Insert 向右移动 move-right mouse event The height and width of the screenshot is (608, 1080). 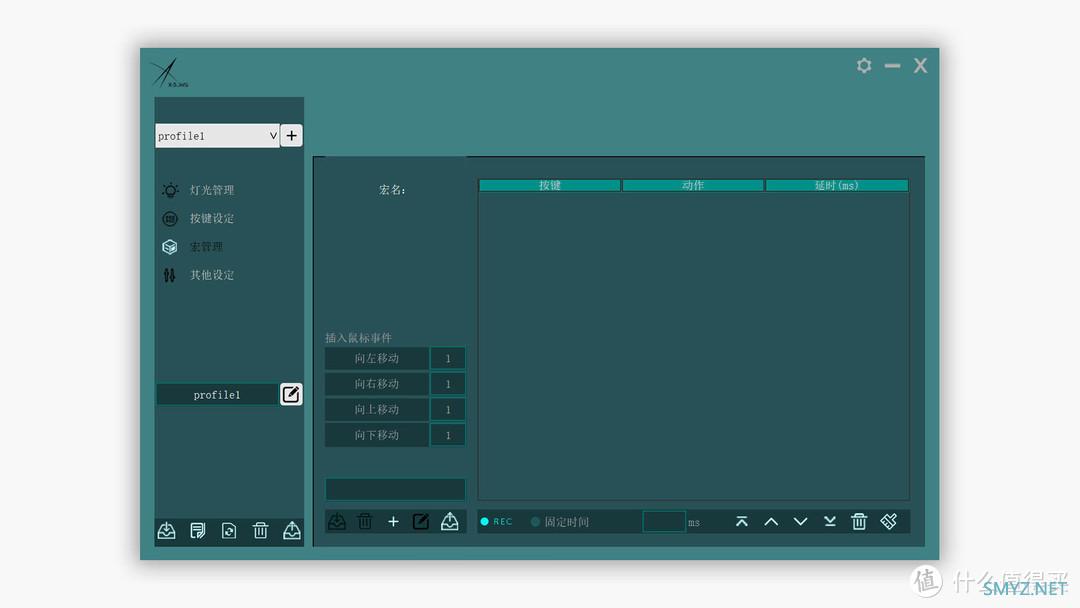(x=377, y=384)
